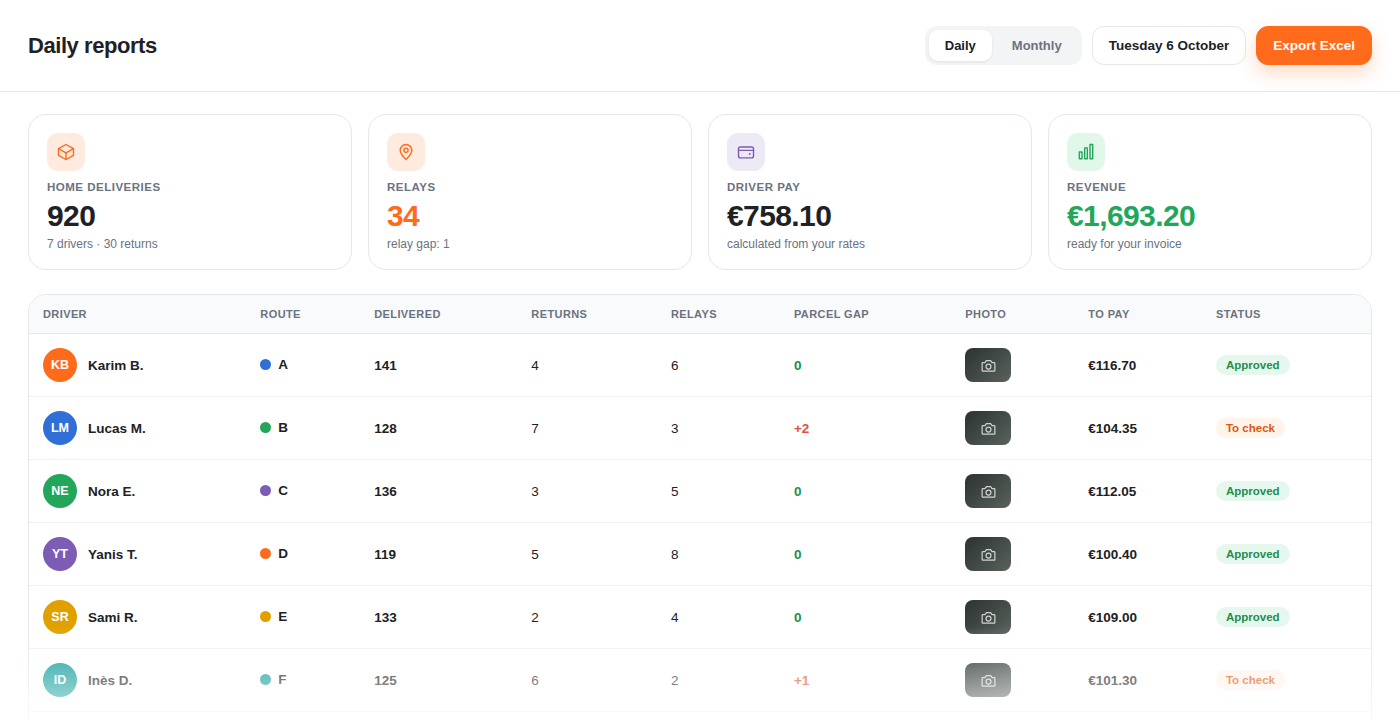Click the home deliveries total 920
The width and height of the screenshot is (1400, 720).
click(71, 216)
